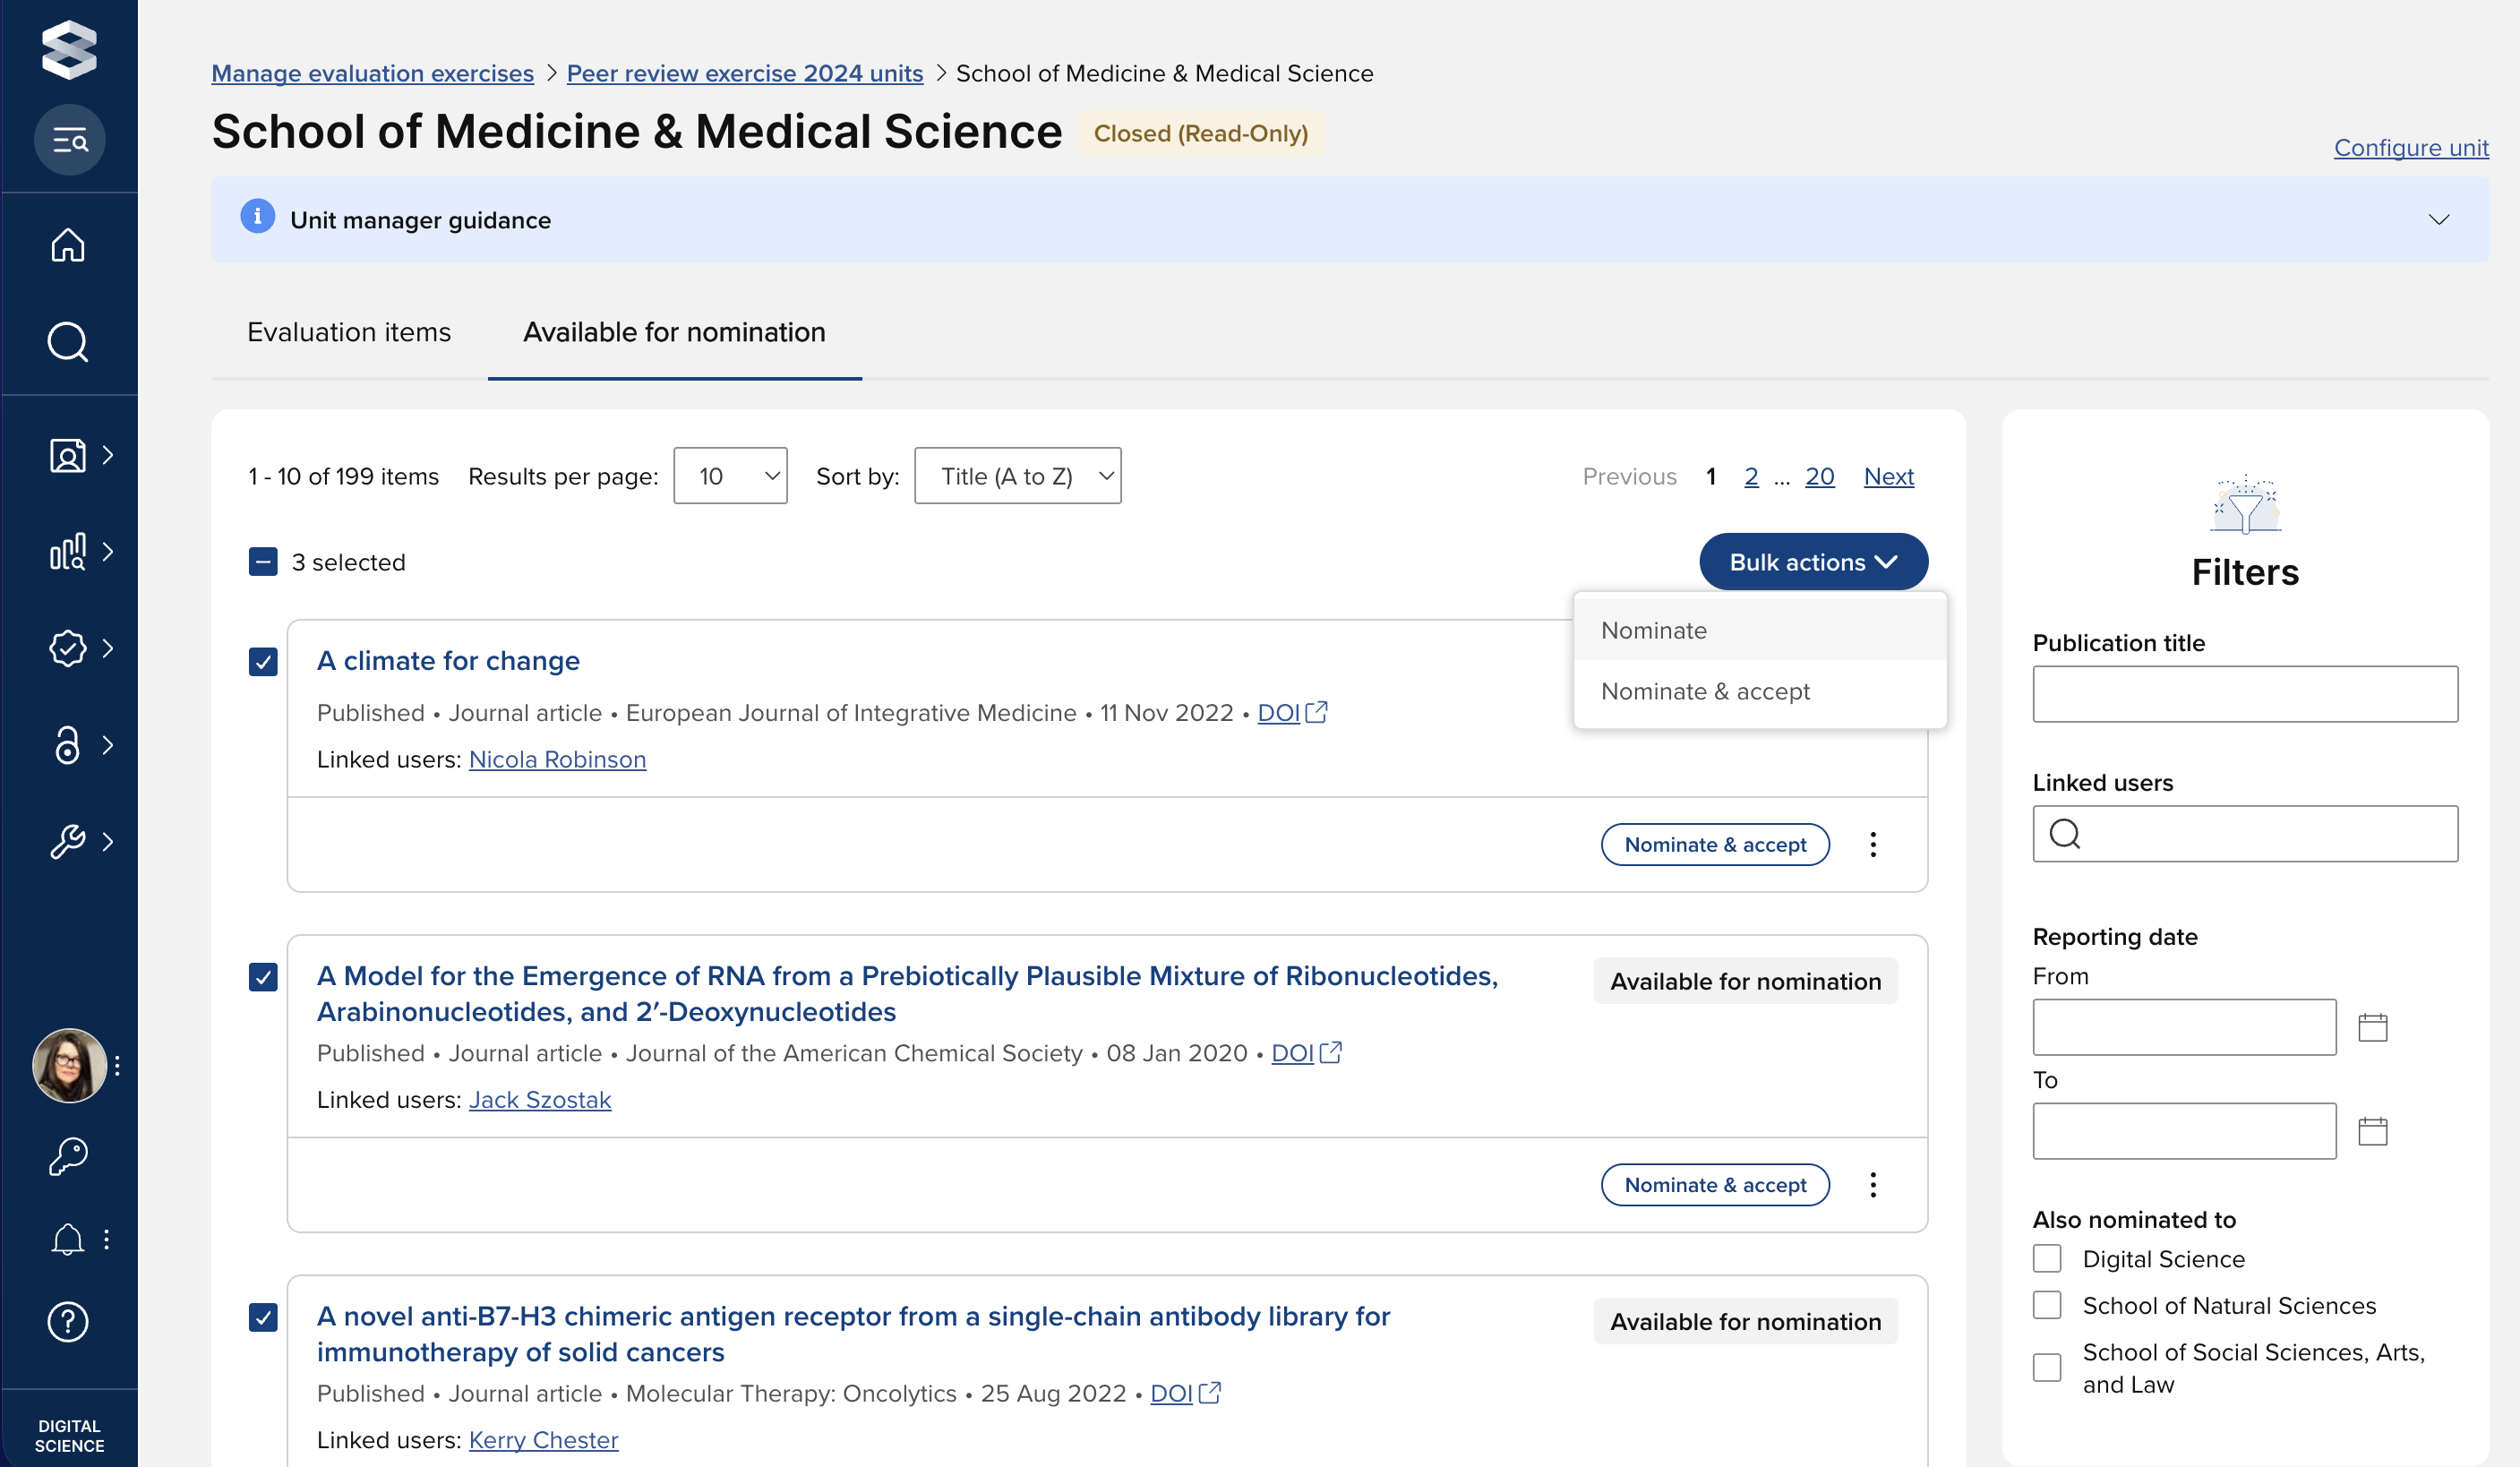Click the home icon in sidebar
The width and height of the screenshot is (2520, 1467).
tap(68, 245)
